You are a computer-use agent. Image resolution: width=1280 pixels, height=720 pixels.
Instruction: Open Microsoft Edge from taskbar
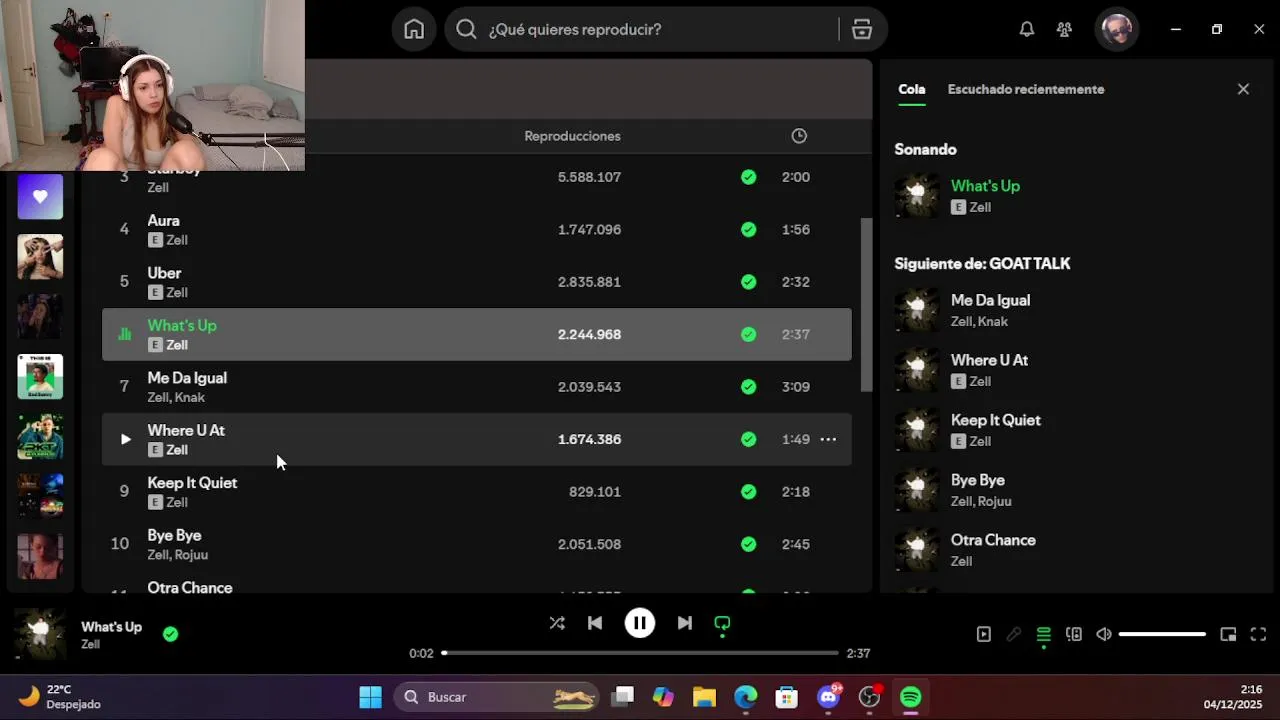746,697
